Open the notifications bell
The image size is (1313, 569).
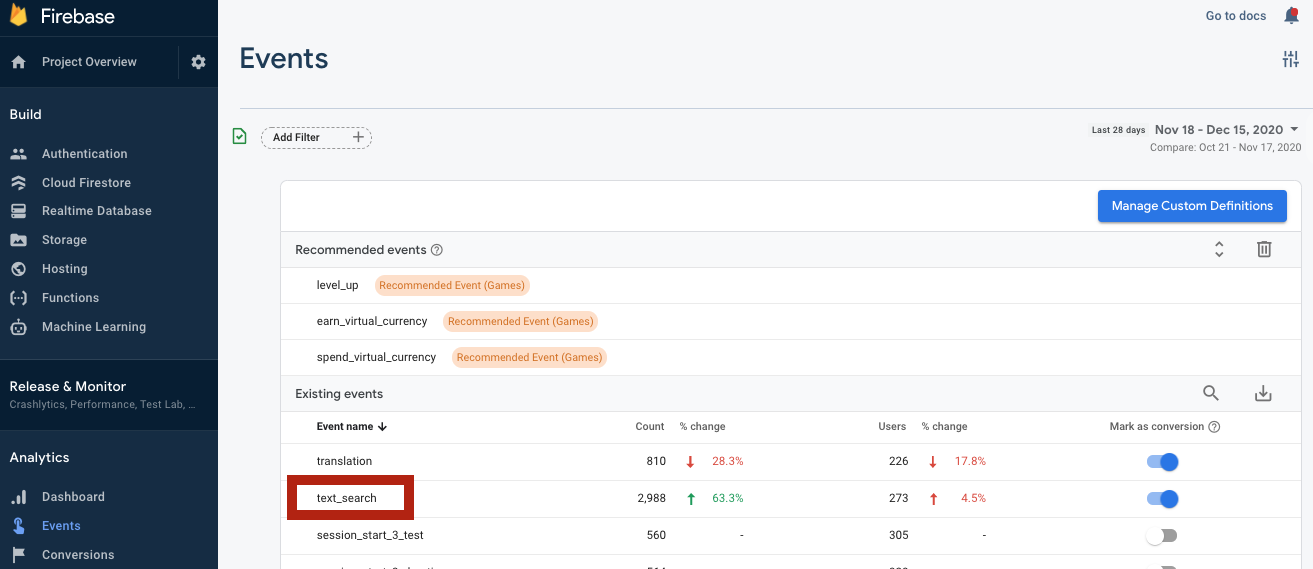1291,16
